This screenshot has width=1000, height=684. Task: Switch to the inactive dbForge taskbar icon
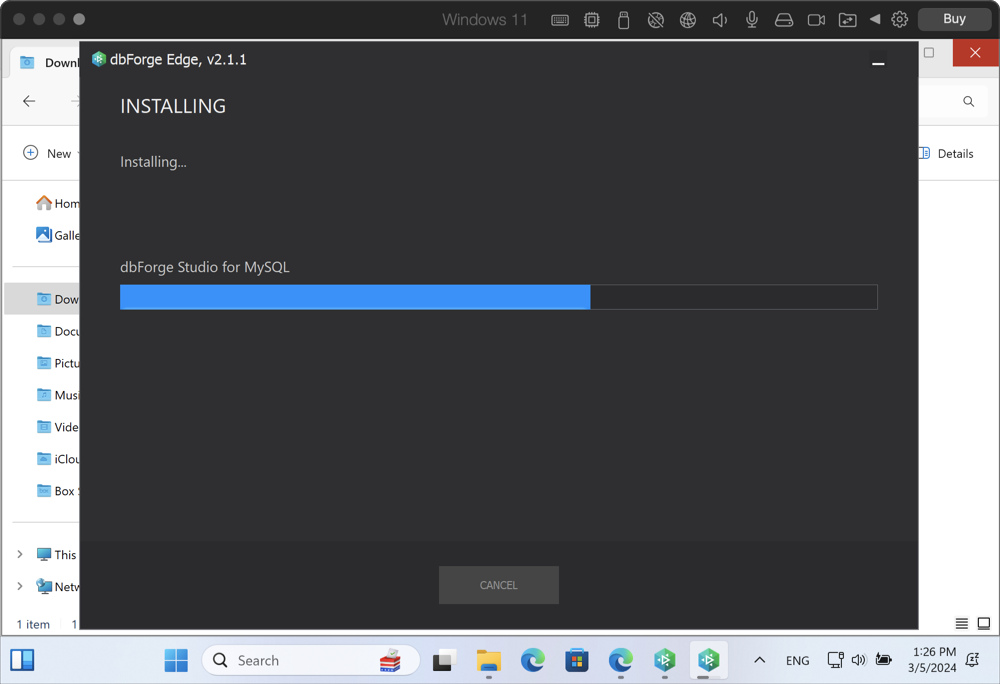coord(665,660)
